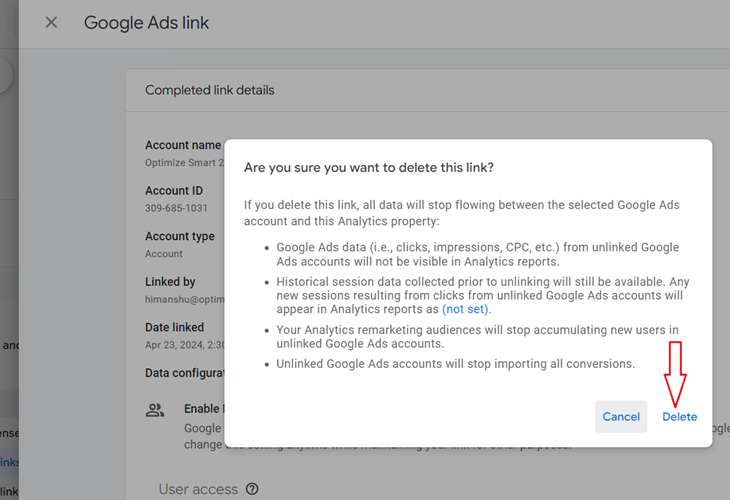Image resolution: width=730 pixels, height=500 pixels.
Task: Click the himanshu email value
Action: point(184,299)
